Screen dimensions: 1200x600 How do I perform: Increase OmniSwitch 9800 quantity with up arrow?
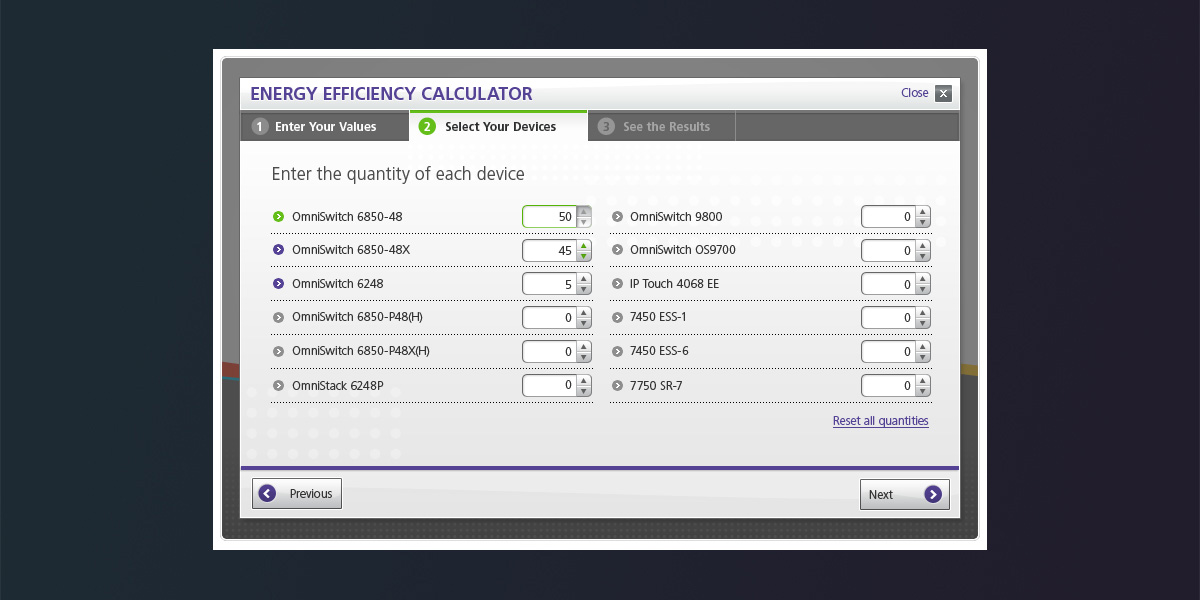[923, 211]
